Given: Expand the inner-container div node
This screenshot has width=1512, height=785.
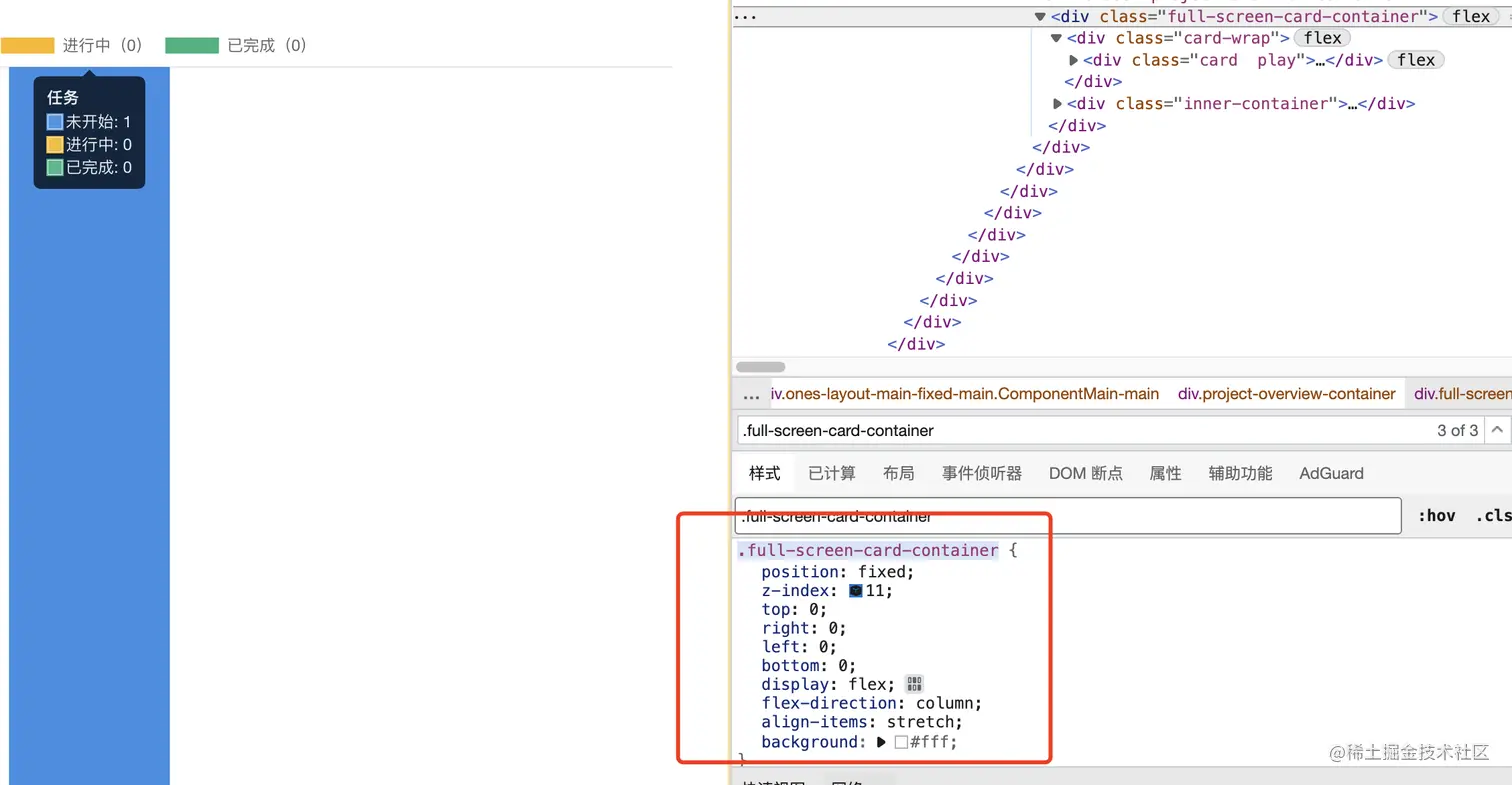Looking at the screenshot, I should [x=1058, y=104].
